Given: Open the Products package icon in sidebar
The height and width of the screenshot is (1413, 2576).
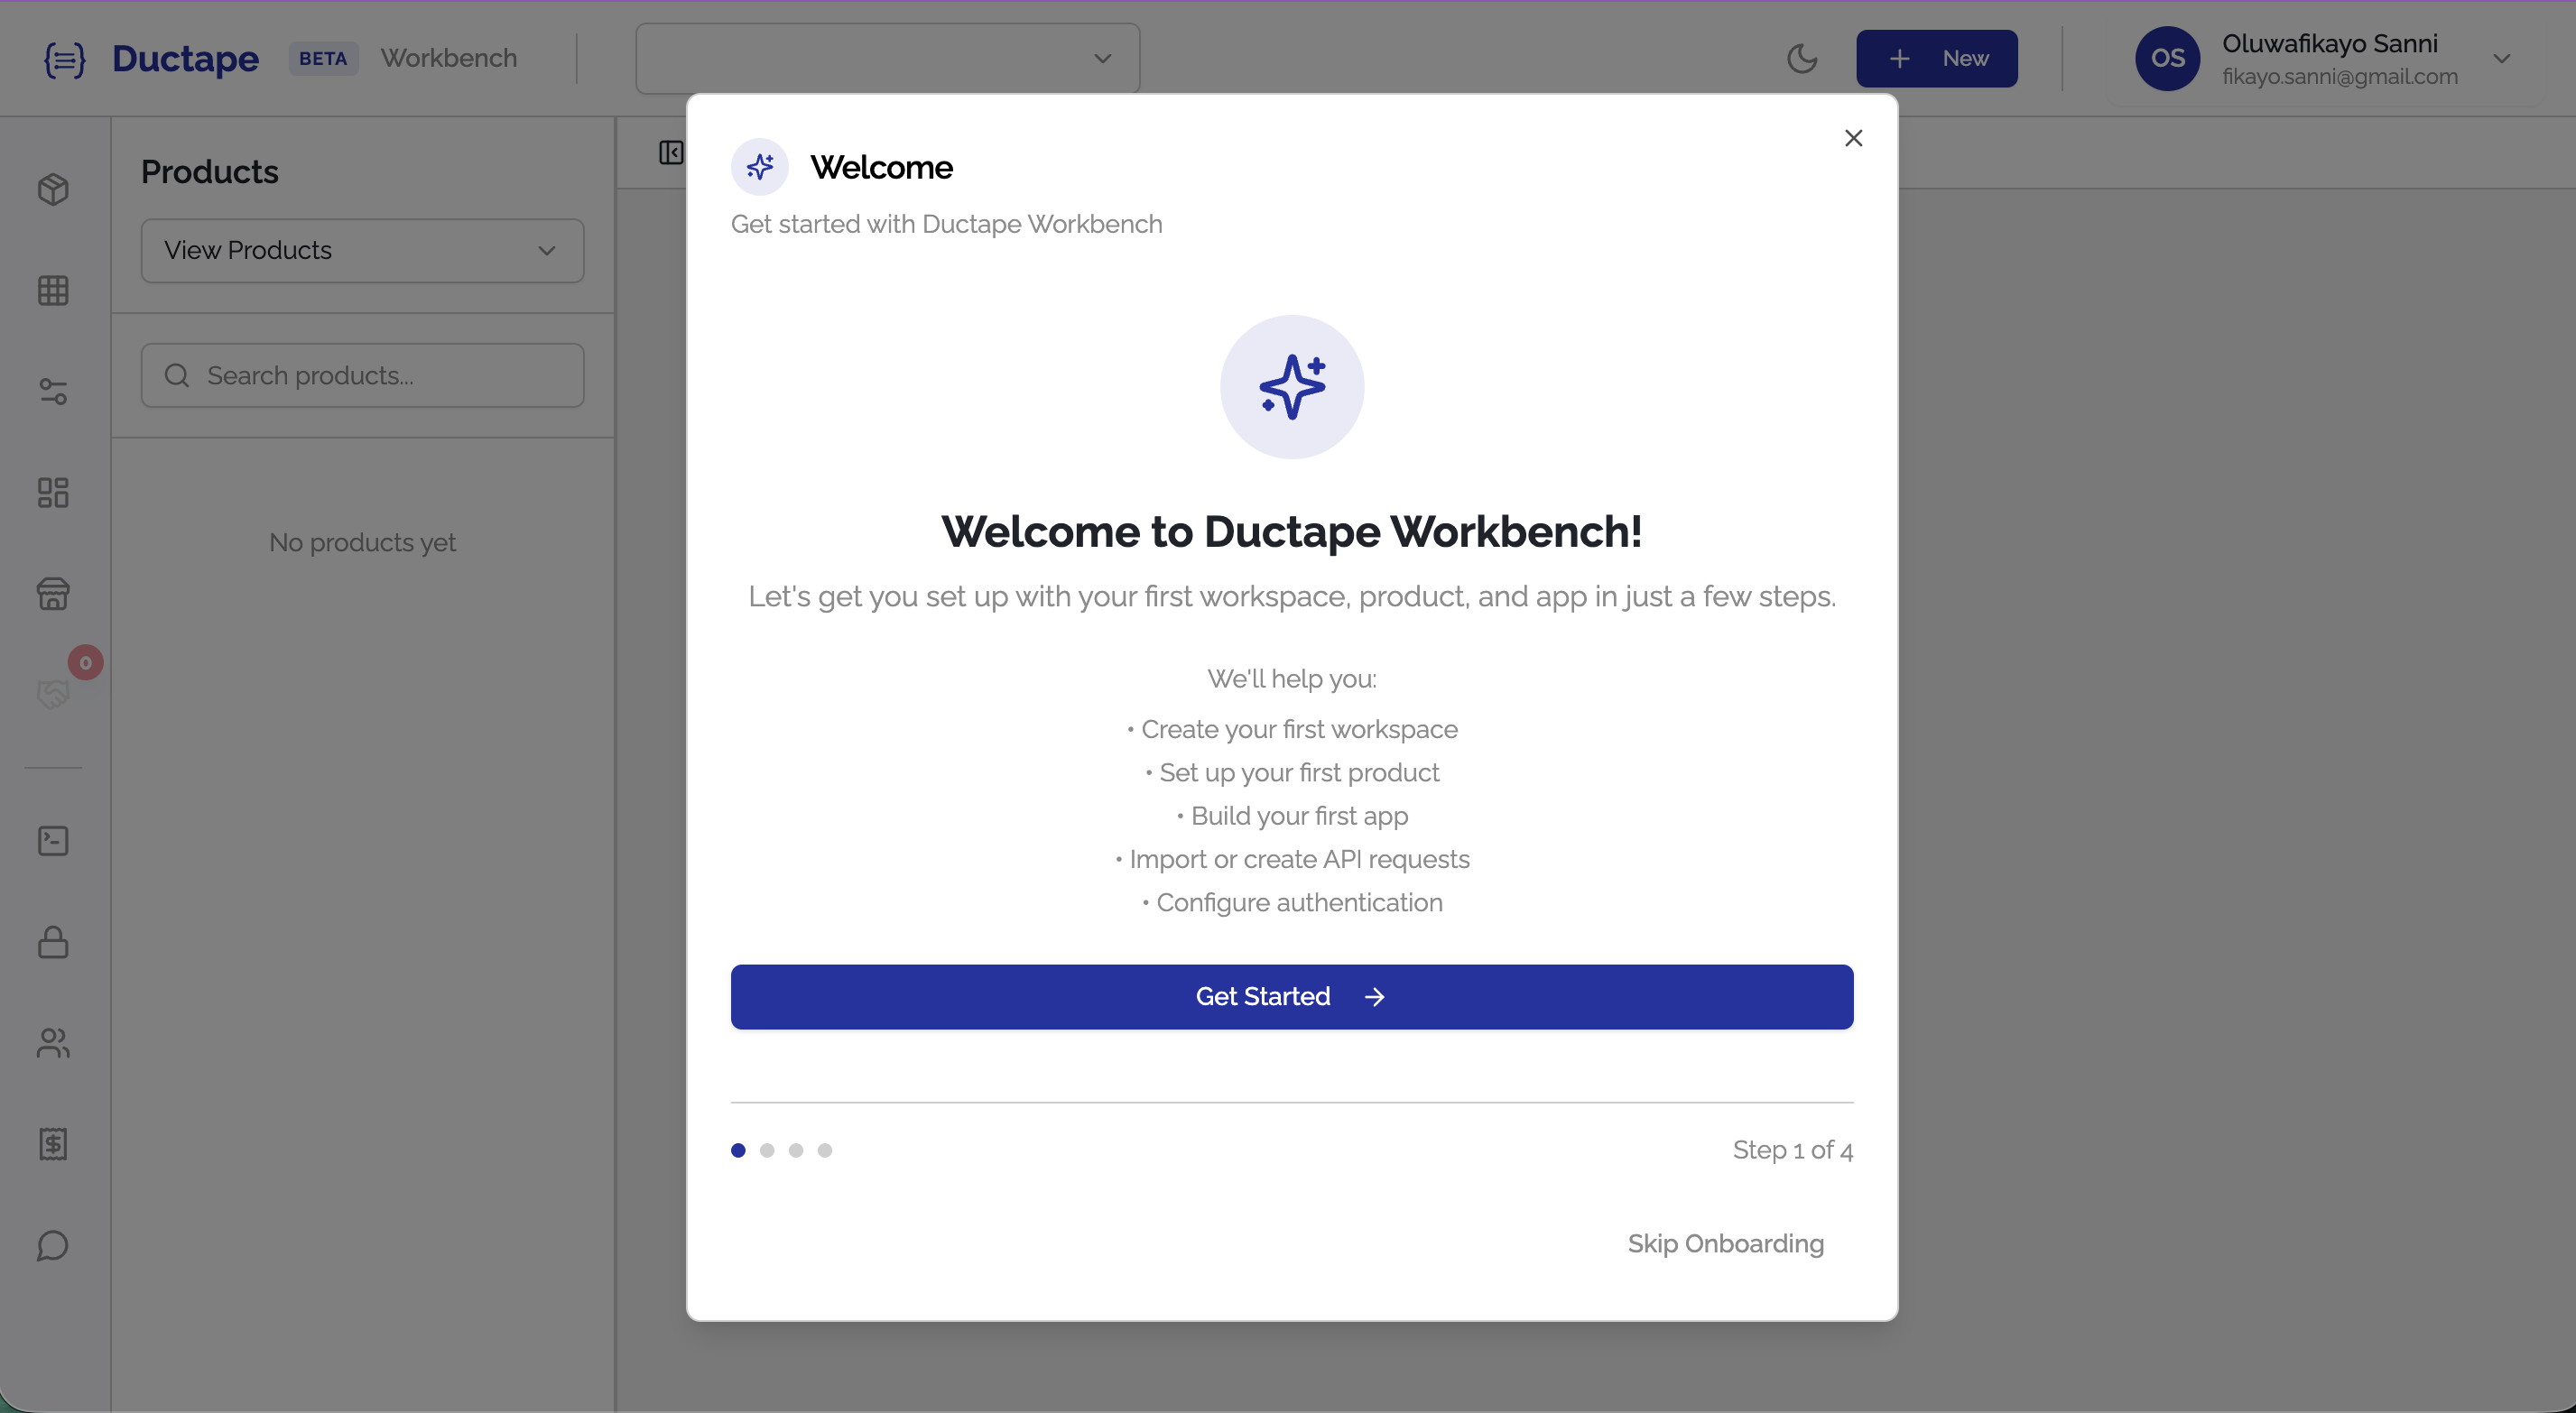Looking at the screenshot, I should [x=54, y=189].
